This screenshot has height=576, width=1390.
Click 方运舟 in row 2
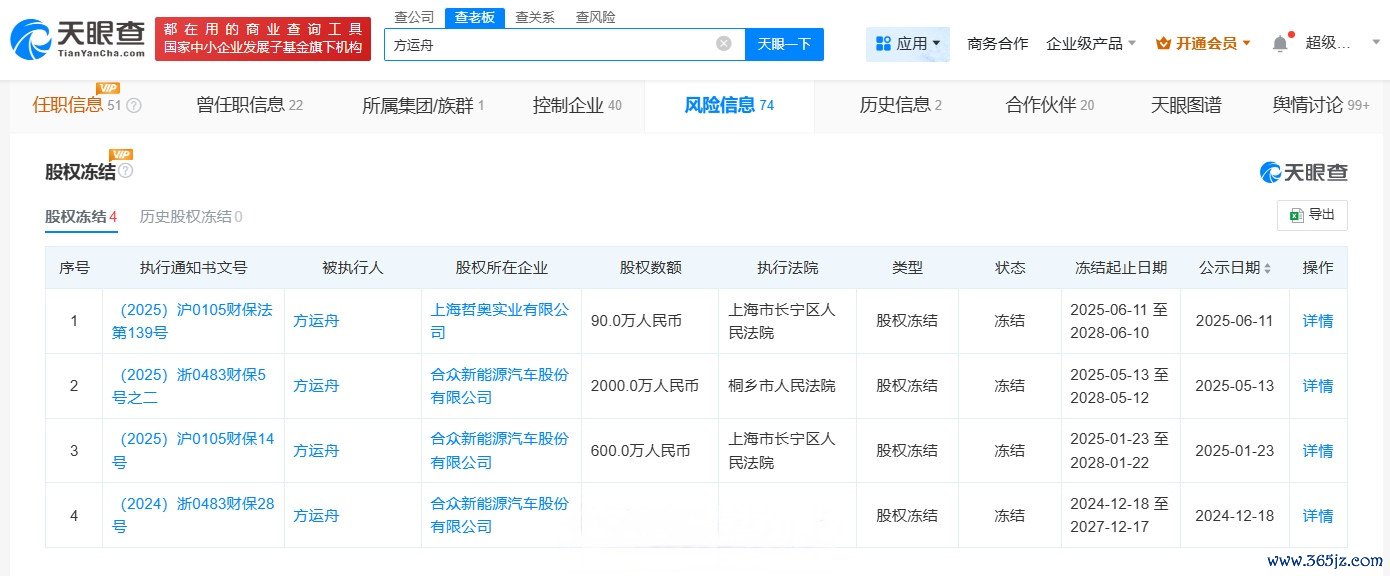316,386
